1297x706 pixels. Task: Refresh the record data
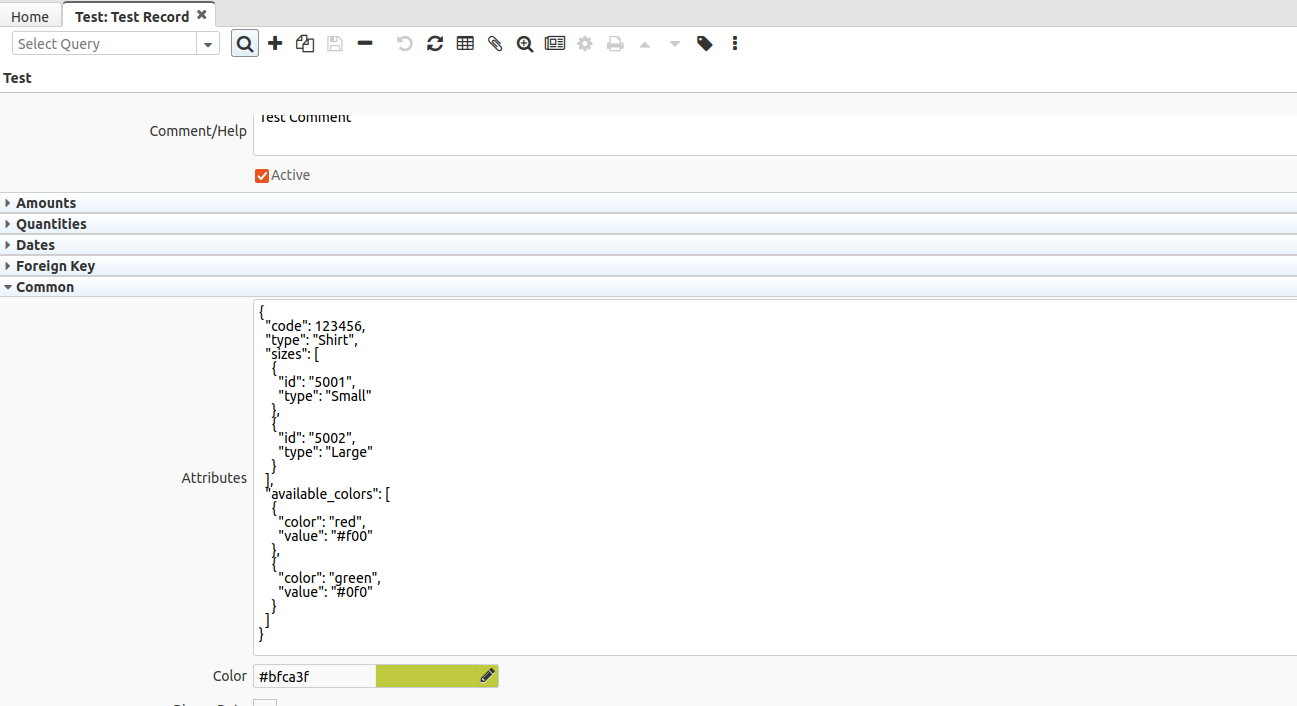pos(435,44)
